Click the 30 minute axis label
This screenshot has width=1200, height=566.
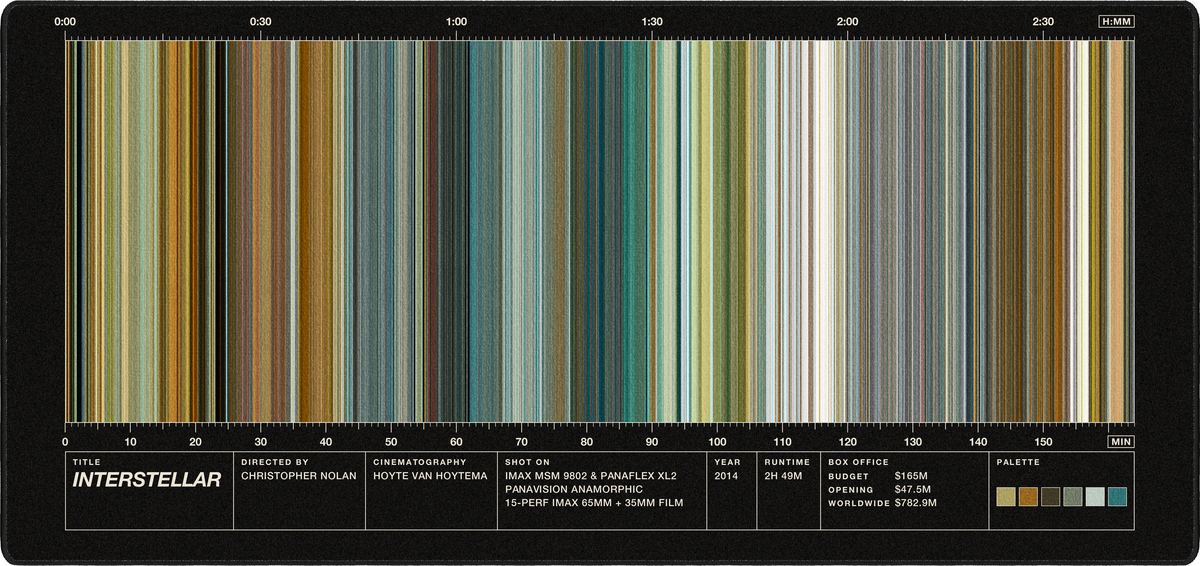tap(261, 442)
